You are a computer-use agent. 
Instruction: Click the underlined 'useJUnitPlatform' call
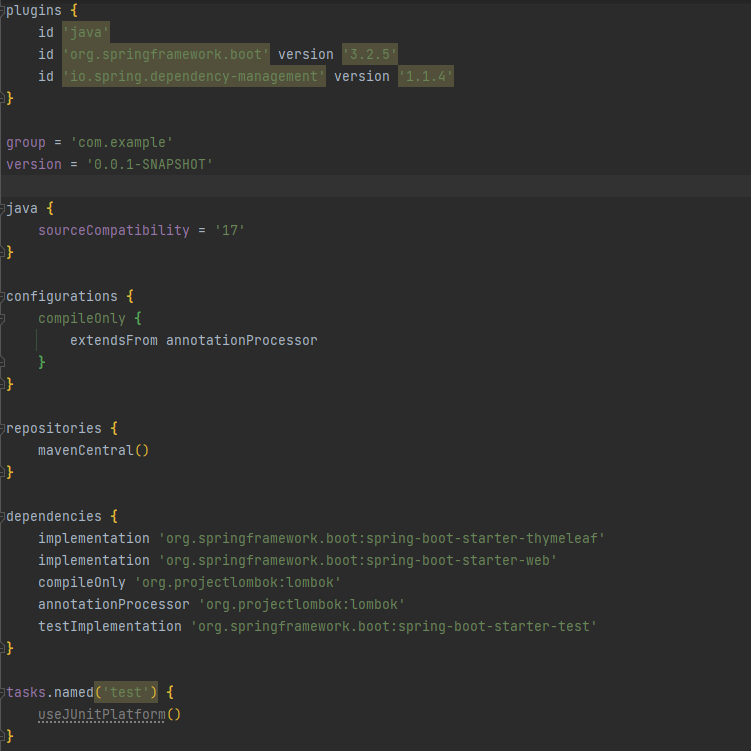102,714
